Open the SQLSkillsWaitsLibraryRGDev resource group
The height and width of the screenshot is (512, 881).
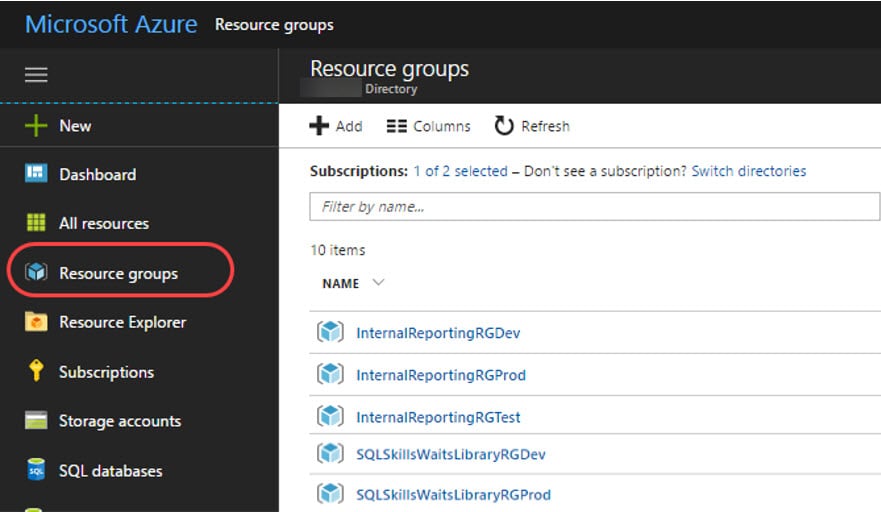(451, 454)
